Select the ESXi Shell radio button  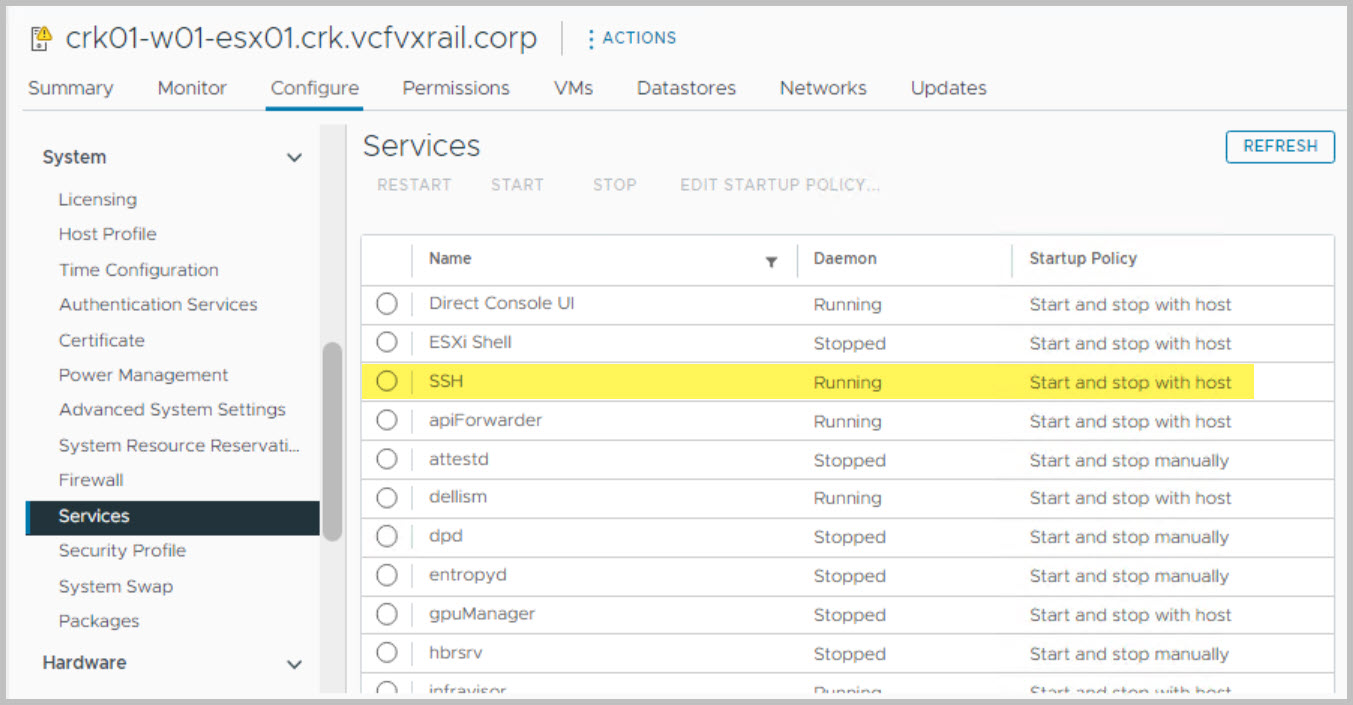387,343
